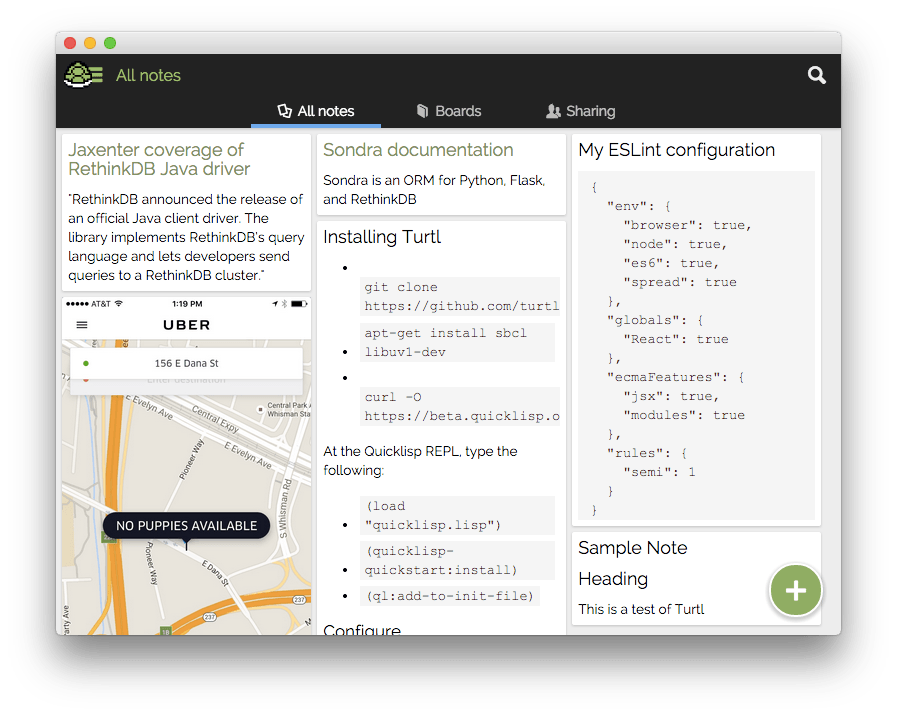Click the git clone code block

(x=460, y=296)
